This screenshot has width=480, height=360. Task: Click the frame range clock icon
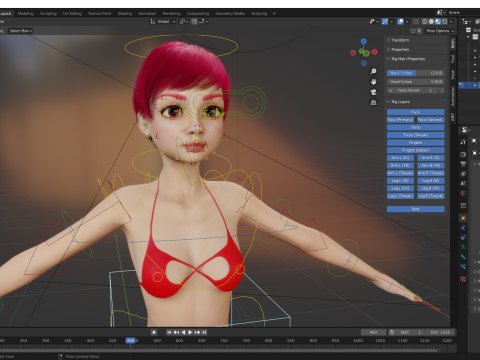point(392,332)
